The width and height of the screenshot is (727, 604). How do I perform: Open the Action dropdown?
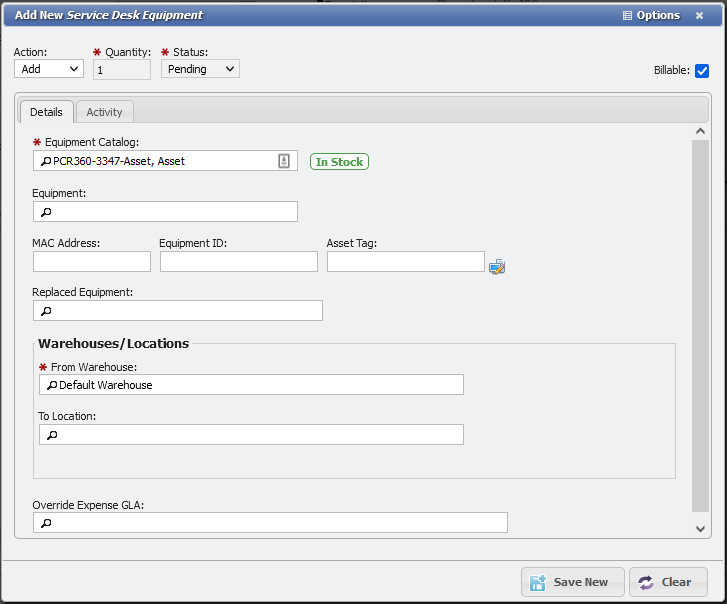[49, 69]
